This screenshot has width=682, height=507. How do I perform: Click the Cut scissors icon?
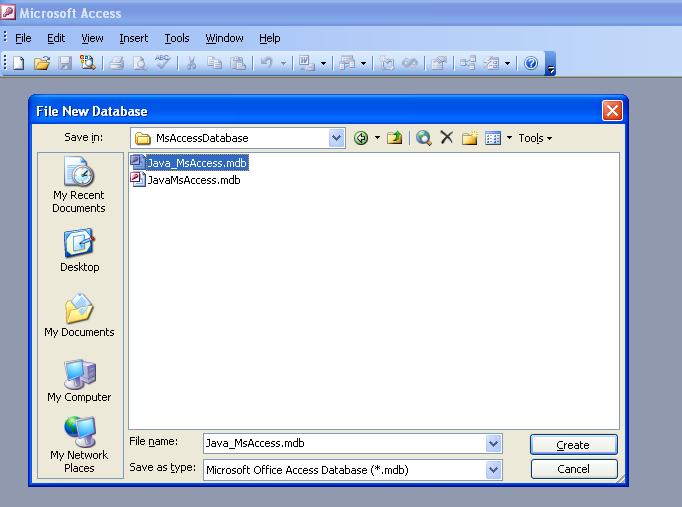pos(191,63)
